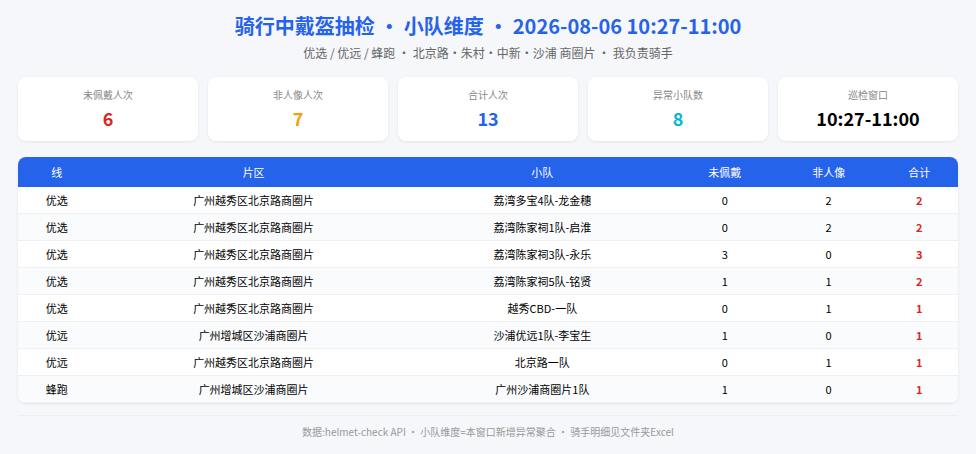Select the 巡检窗口 card label
Screen dimensions: 976x454
868,95
